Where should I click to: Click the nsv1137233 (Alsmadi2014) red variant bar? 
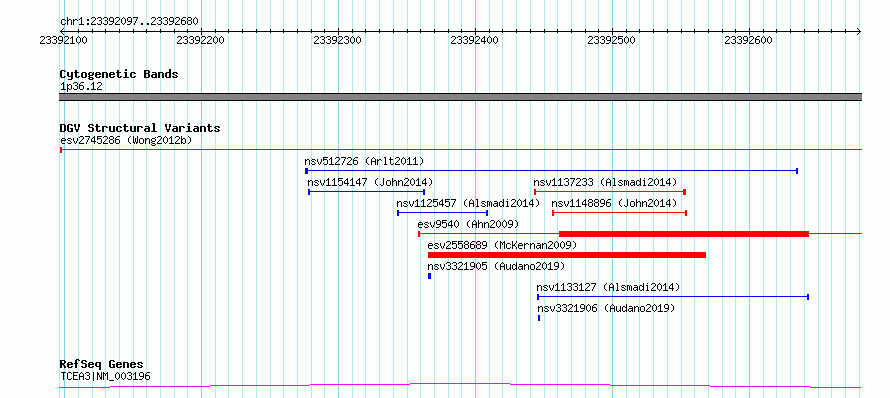coord(610,192)
